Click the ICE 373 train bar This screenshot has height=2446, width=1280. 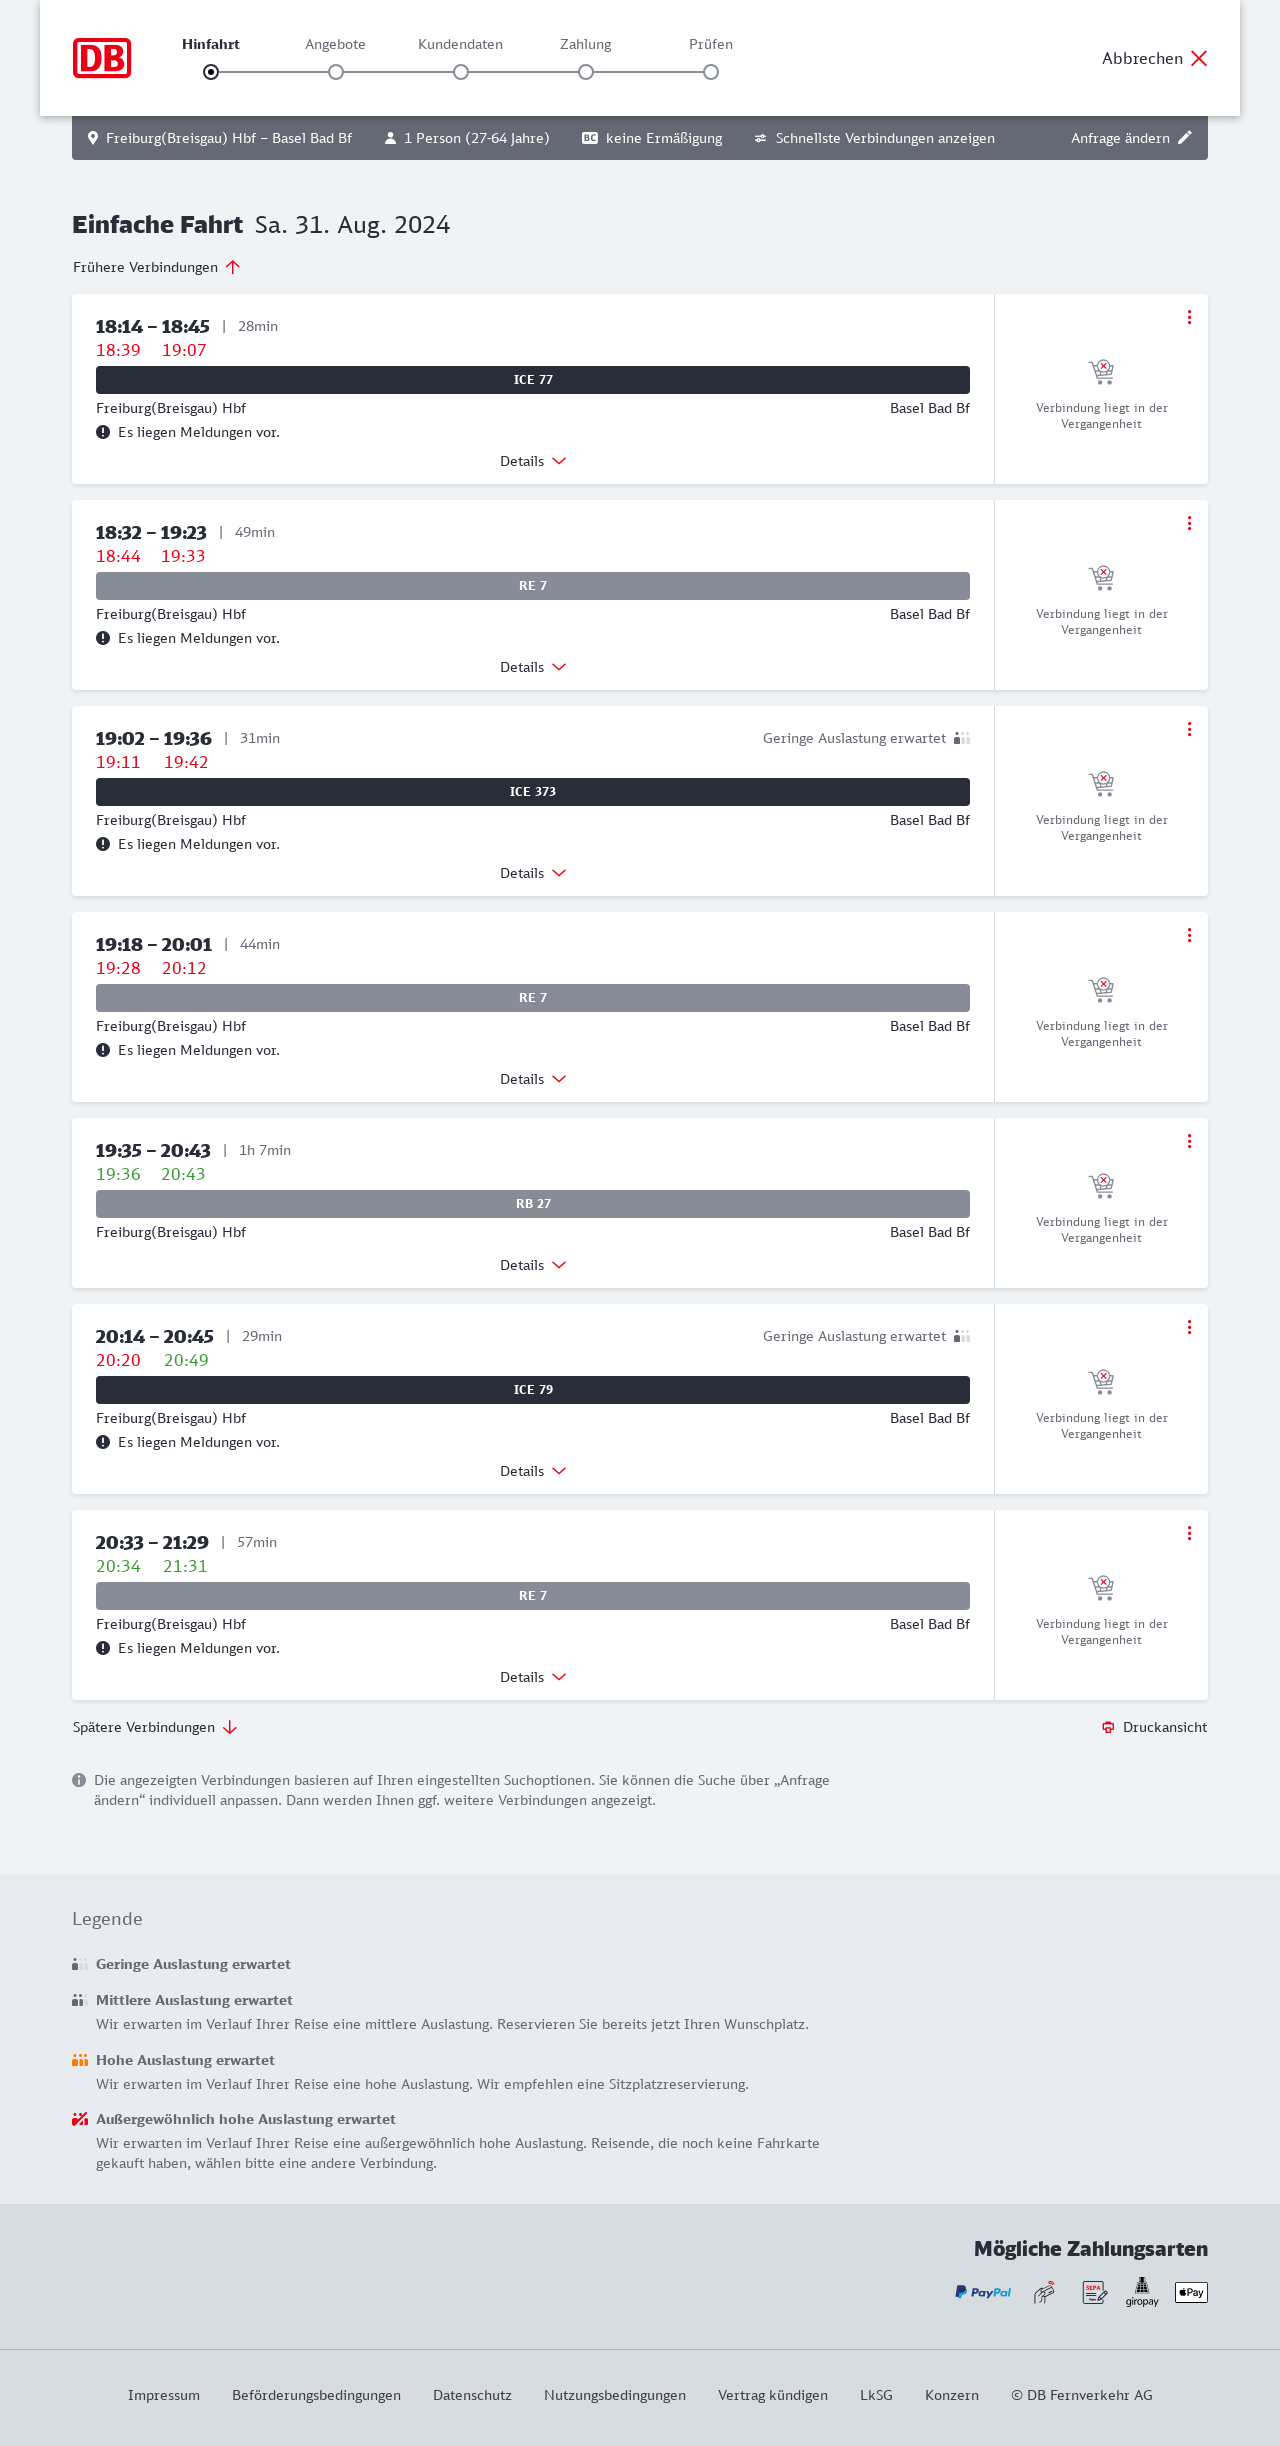pos(533,792)
